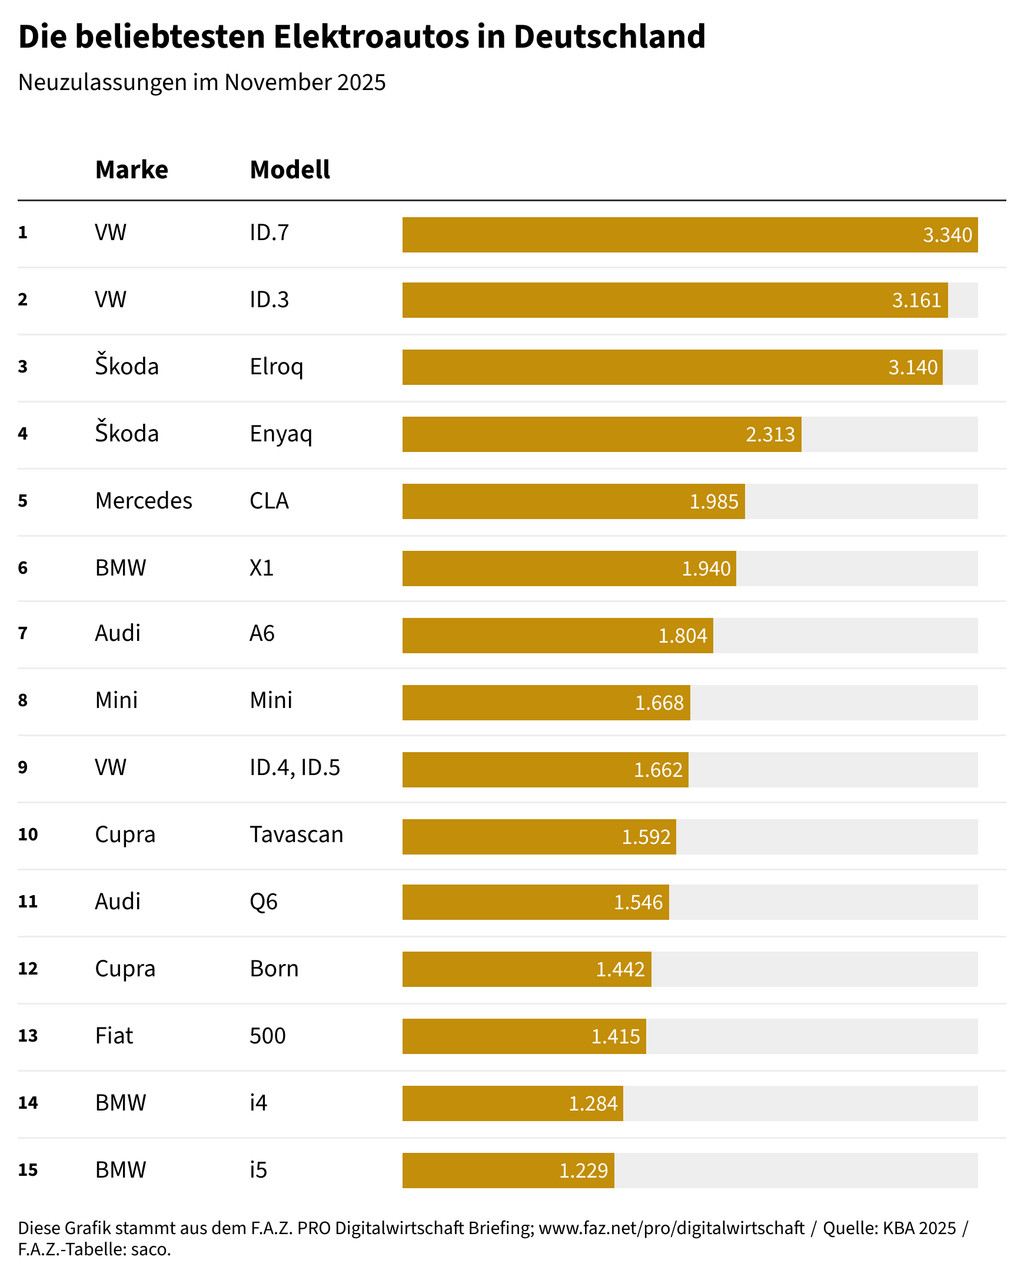This screenshot has width=1024, height=1280.
Task: Select the Mercedes brand label
Action: coord(143,501)
